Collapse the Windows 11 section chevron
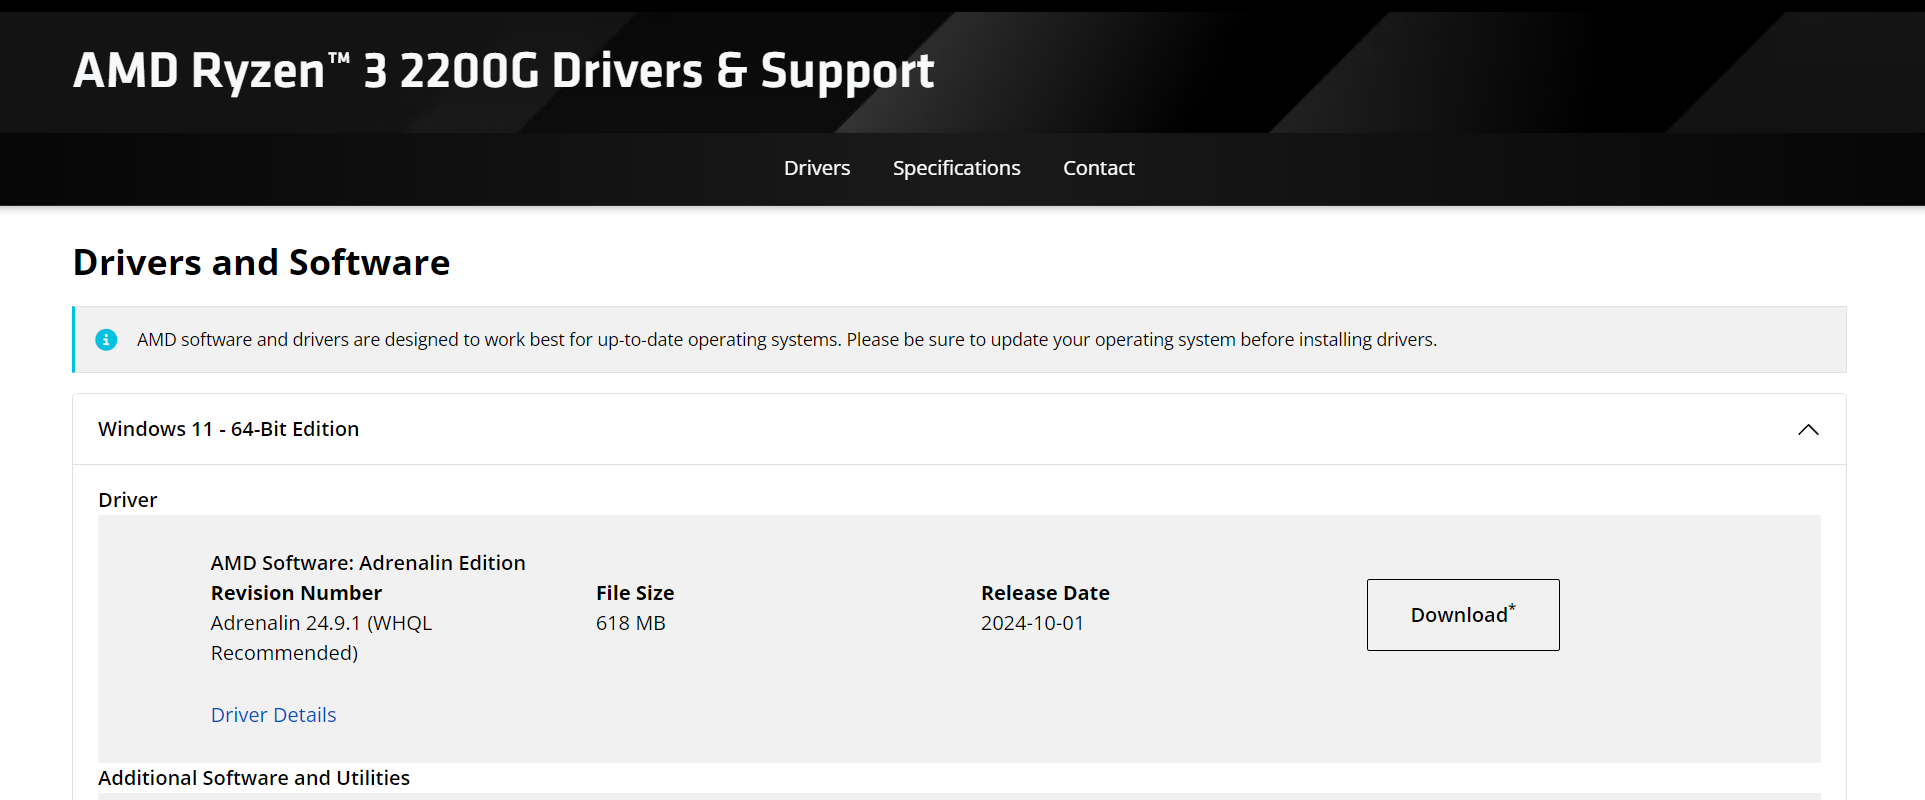The width and height of the screenshot is (1925, 800). click(x=1808, y=430)
